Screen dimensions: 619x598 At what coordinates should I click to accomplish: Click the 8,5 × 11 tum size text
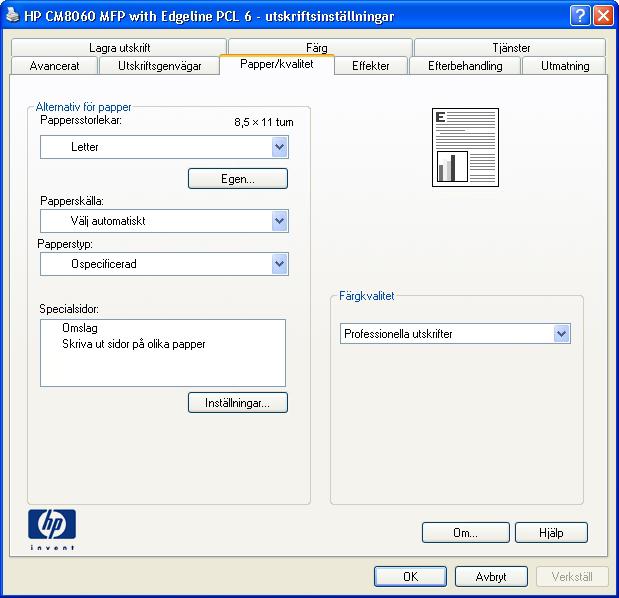click(264, 122)
